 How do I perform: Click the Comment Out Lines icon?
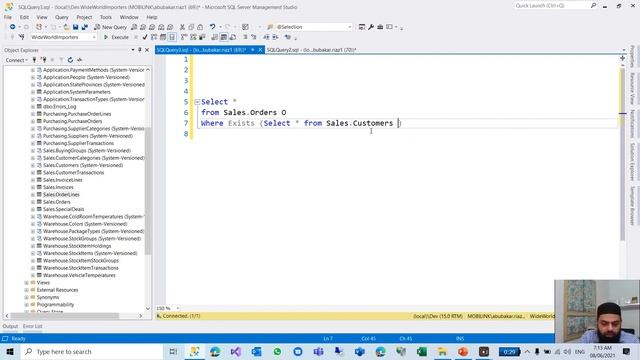click(245, 37)
